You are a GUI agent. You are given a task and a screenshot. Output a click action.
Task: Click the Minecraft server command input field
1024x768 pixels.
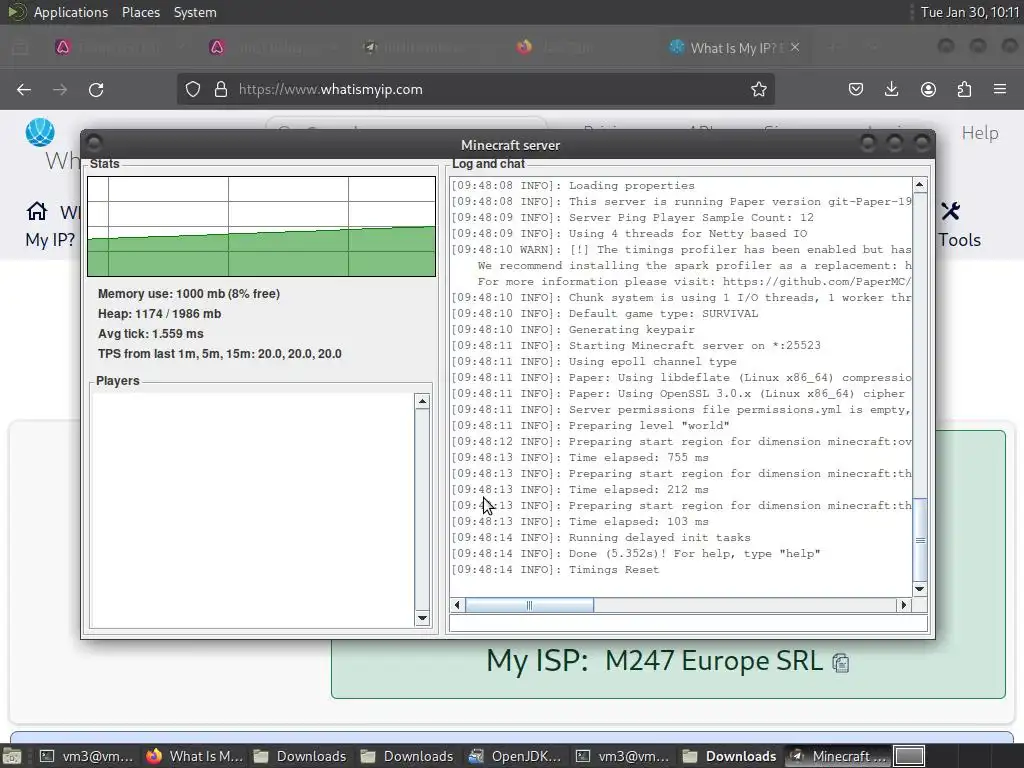point(688,623)
